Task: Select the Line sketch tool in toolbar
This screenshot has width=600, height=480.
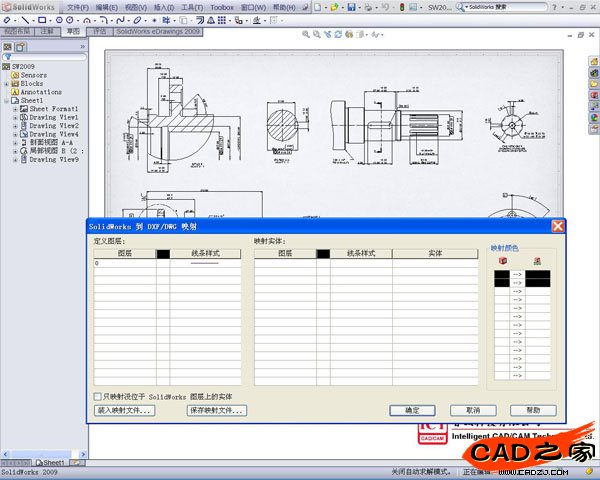Action: click(x=25, y=20)
